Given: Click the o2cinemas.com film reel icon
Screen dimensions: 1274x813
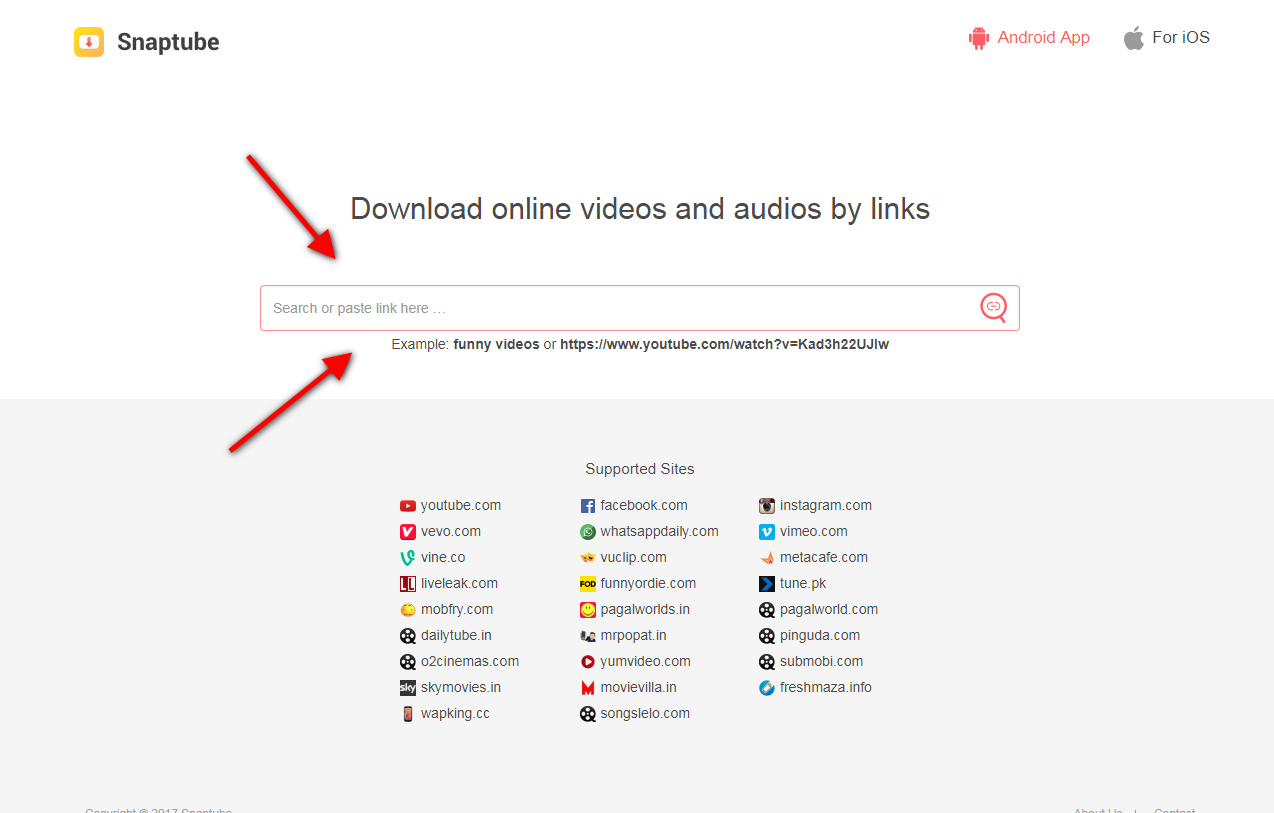Looking at the screenshot, I should pyautogui.click(x=408, y=662).
